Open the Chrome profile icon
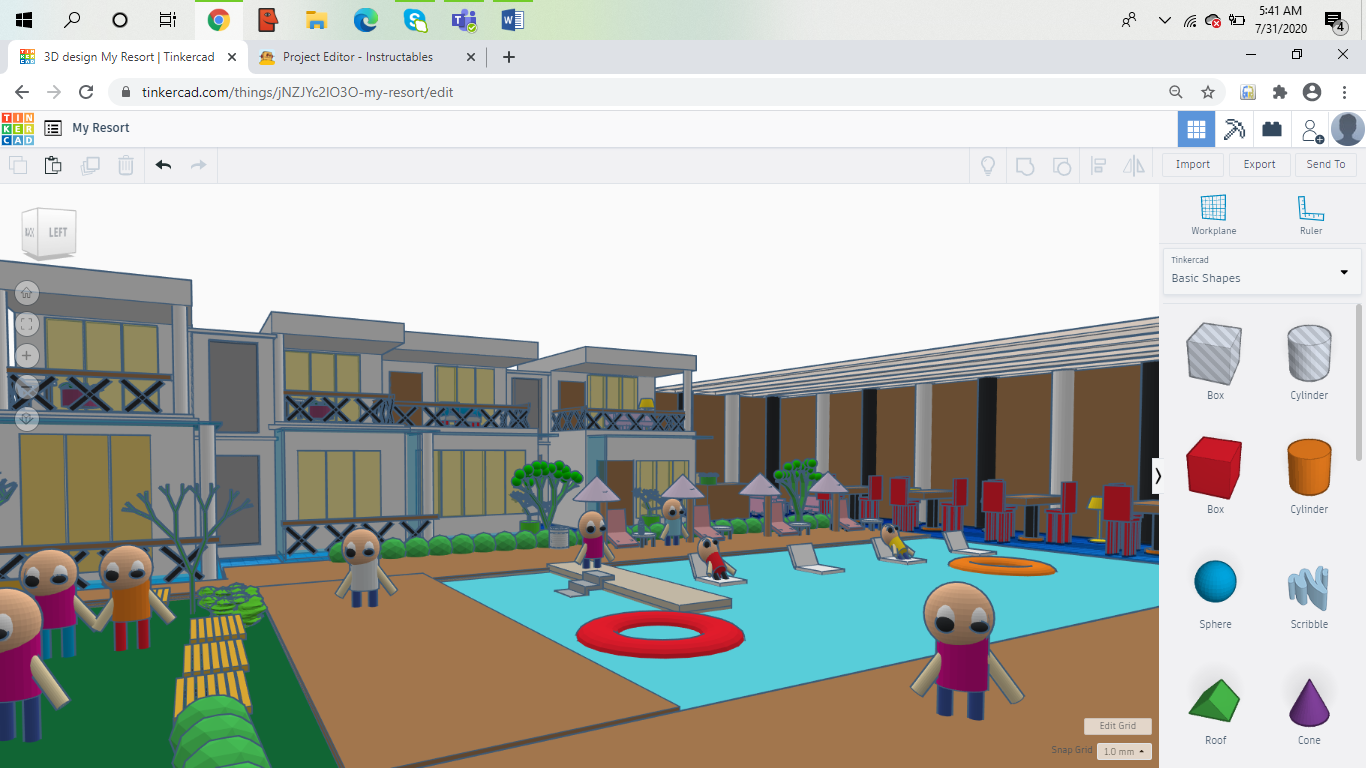 (x=1312, y=92)
